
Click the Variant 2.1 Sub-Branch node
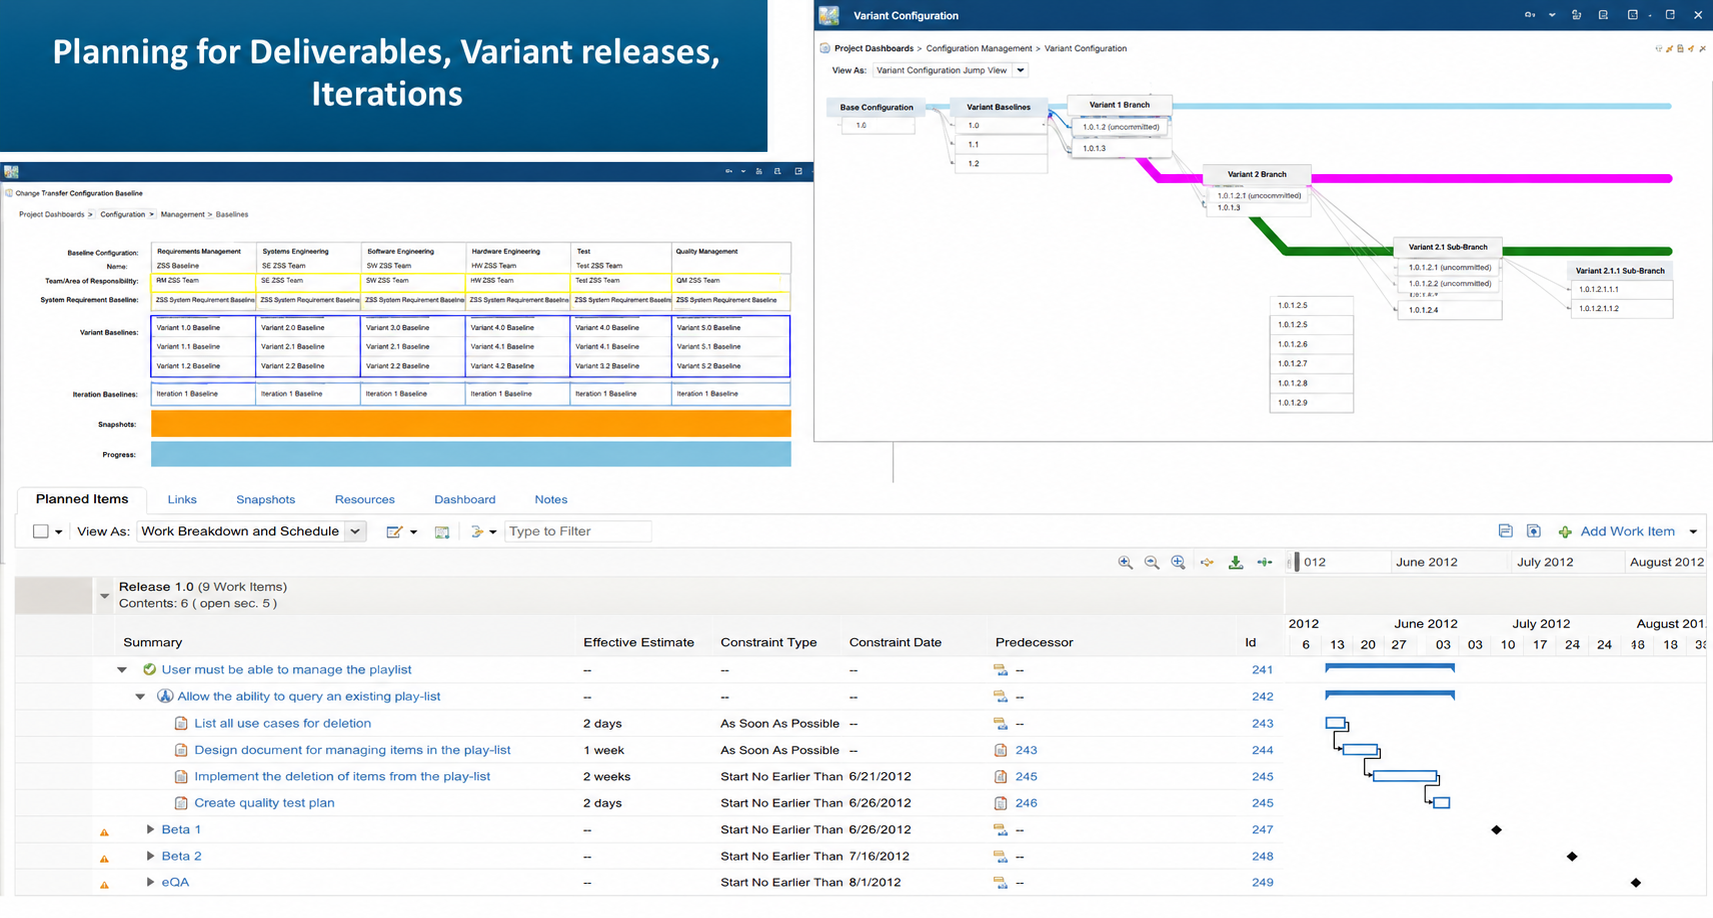[x=1448, y=247]
